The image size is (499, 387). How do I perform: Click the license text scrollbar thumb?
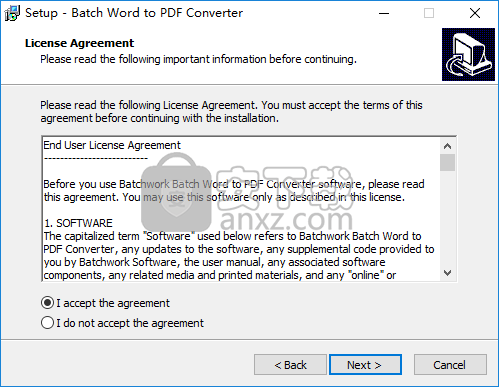tap(448, 162)
